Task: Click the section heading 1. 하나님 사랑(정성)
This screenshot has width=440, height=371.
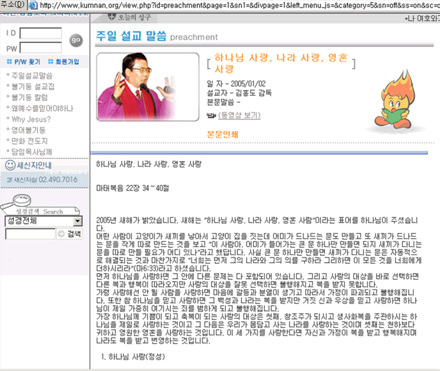Action: (x=133, y=357)
